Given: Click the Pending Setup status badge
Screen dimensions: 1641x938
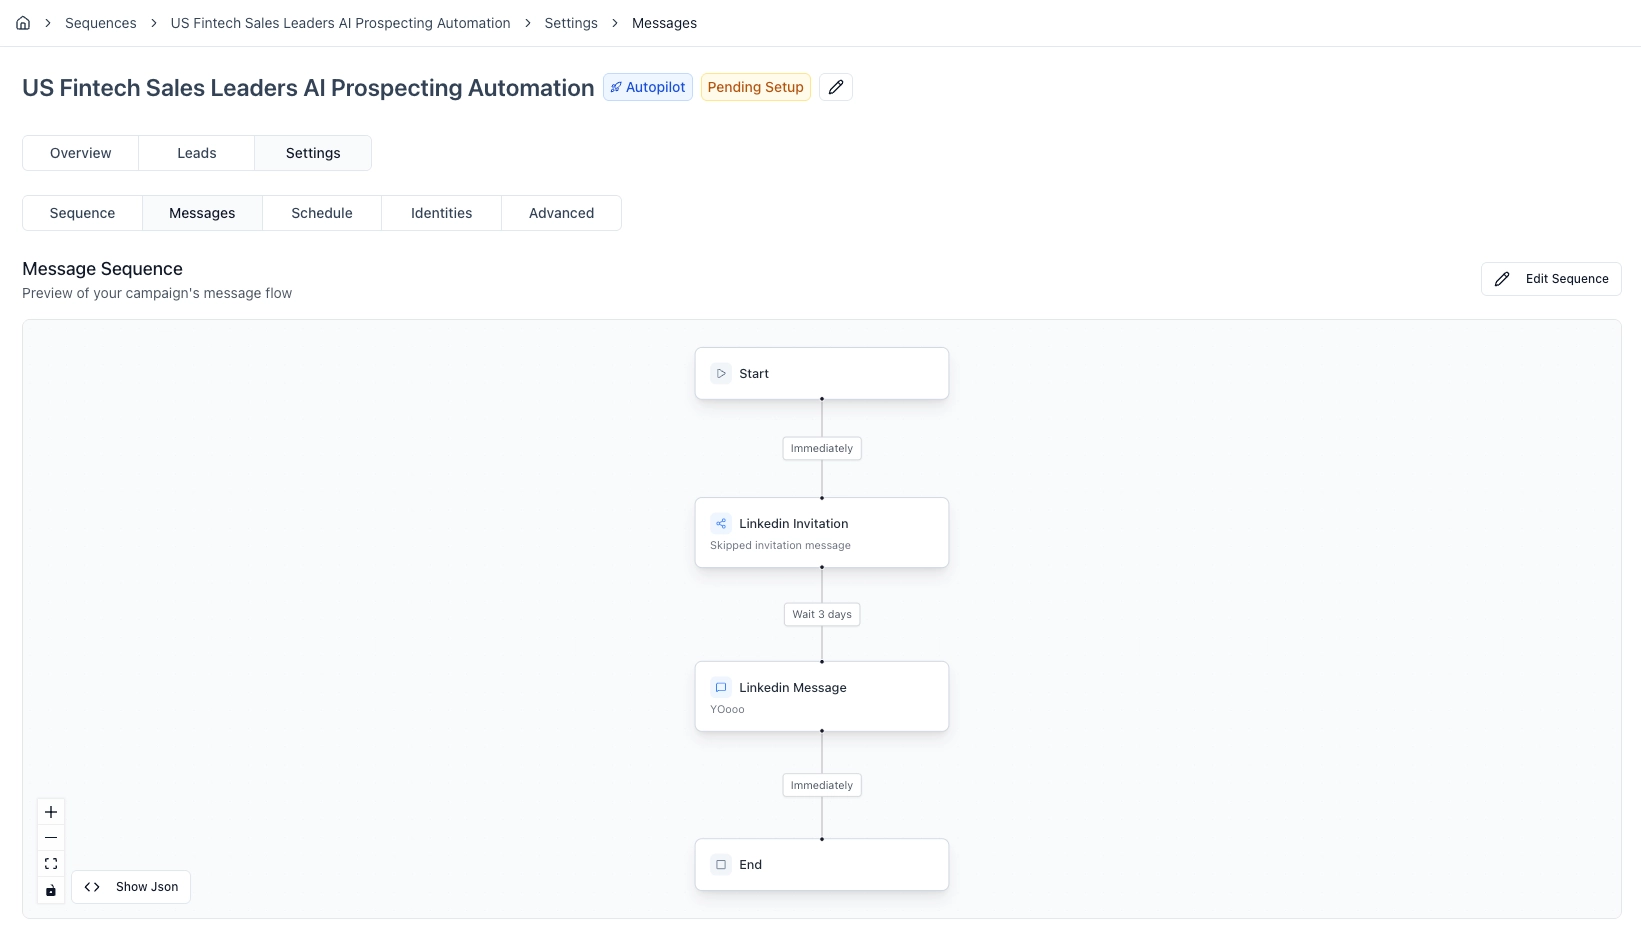Looking at the screenshot, I should 756,87.
